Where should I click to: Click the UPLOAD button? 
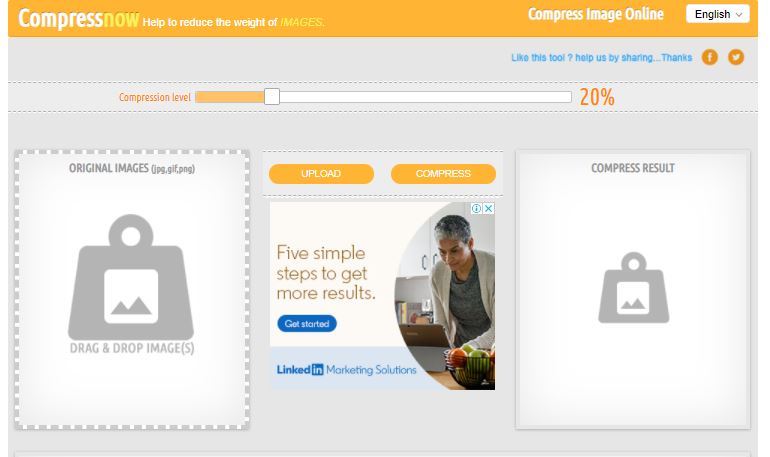[x=321, y=174]
